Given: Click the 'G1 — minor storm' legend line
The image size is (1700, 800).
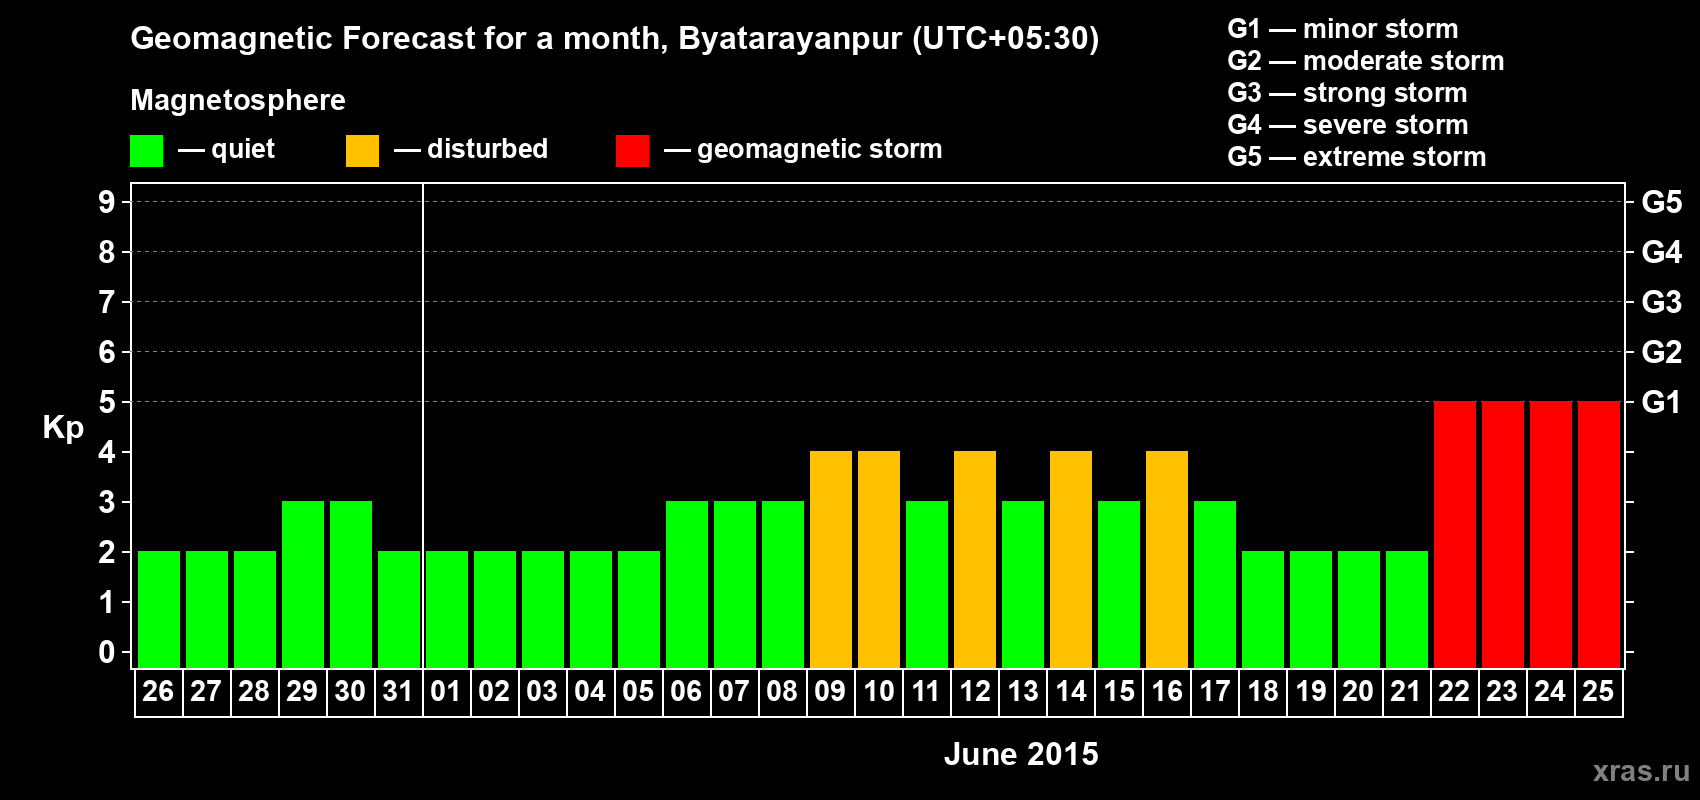Looking at the screenshot, I should (1342, 29).
